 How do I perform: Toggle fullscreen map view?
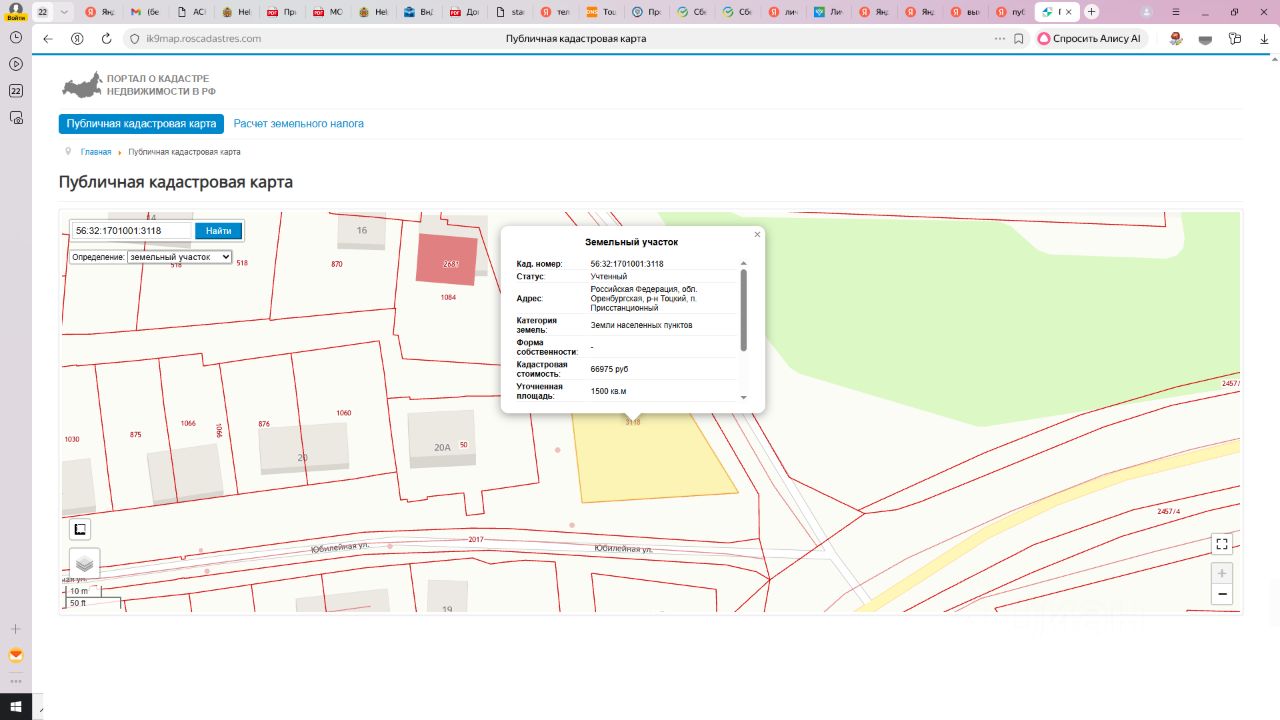click(1221, 544)
